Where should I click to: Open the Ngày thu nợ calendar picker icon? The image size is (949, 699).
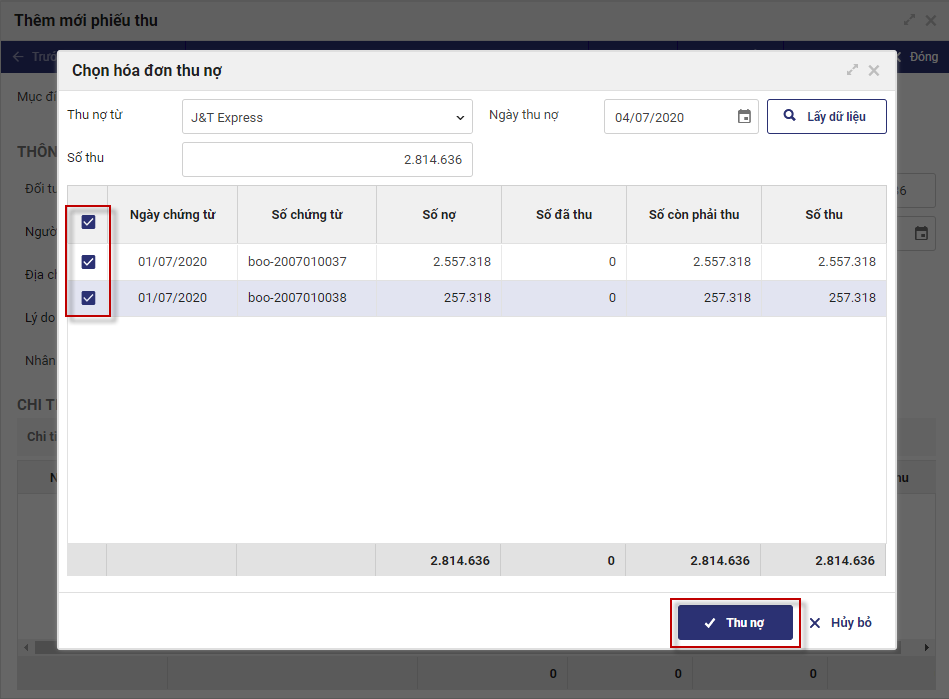point(744,116)
